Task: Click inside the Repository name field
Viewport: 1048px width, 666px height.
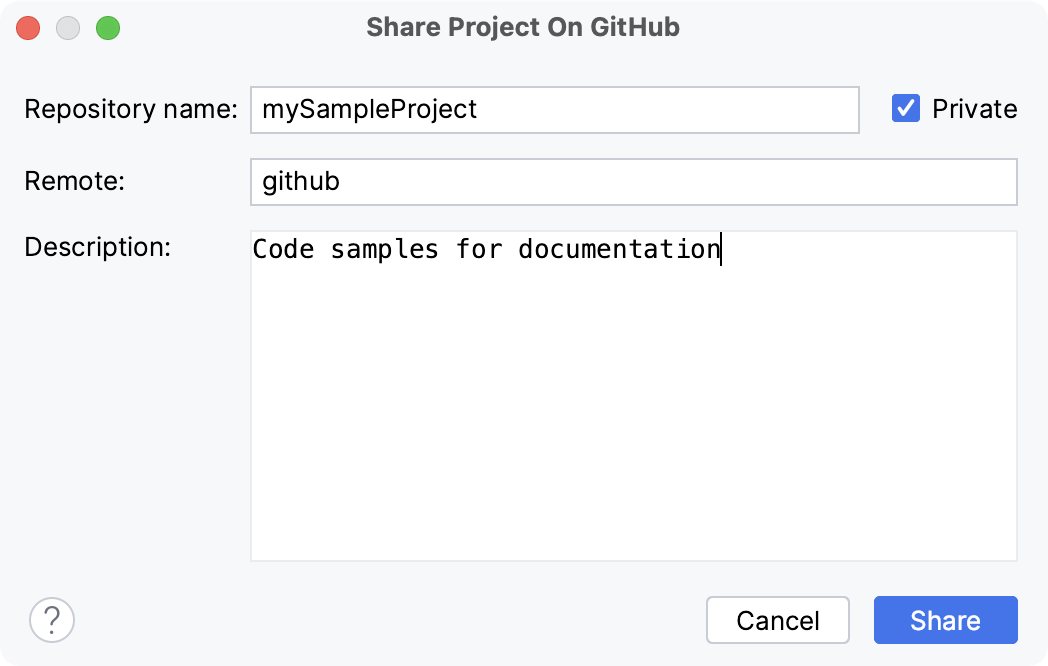Action: pos(555,110)
